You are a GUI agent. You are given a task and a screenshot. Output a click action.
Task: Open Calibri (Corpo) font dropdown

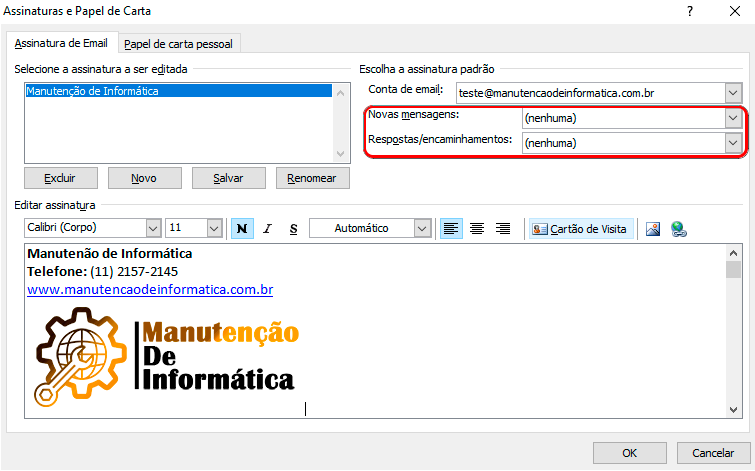[x=153, y=228]
